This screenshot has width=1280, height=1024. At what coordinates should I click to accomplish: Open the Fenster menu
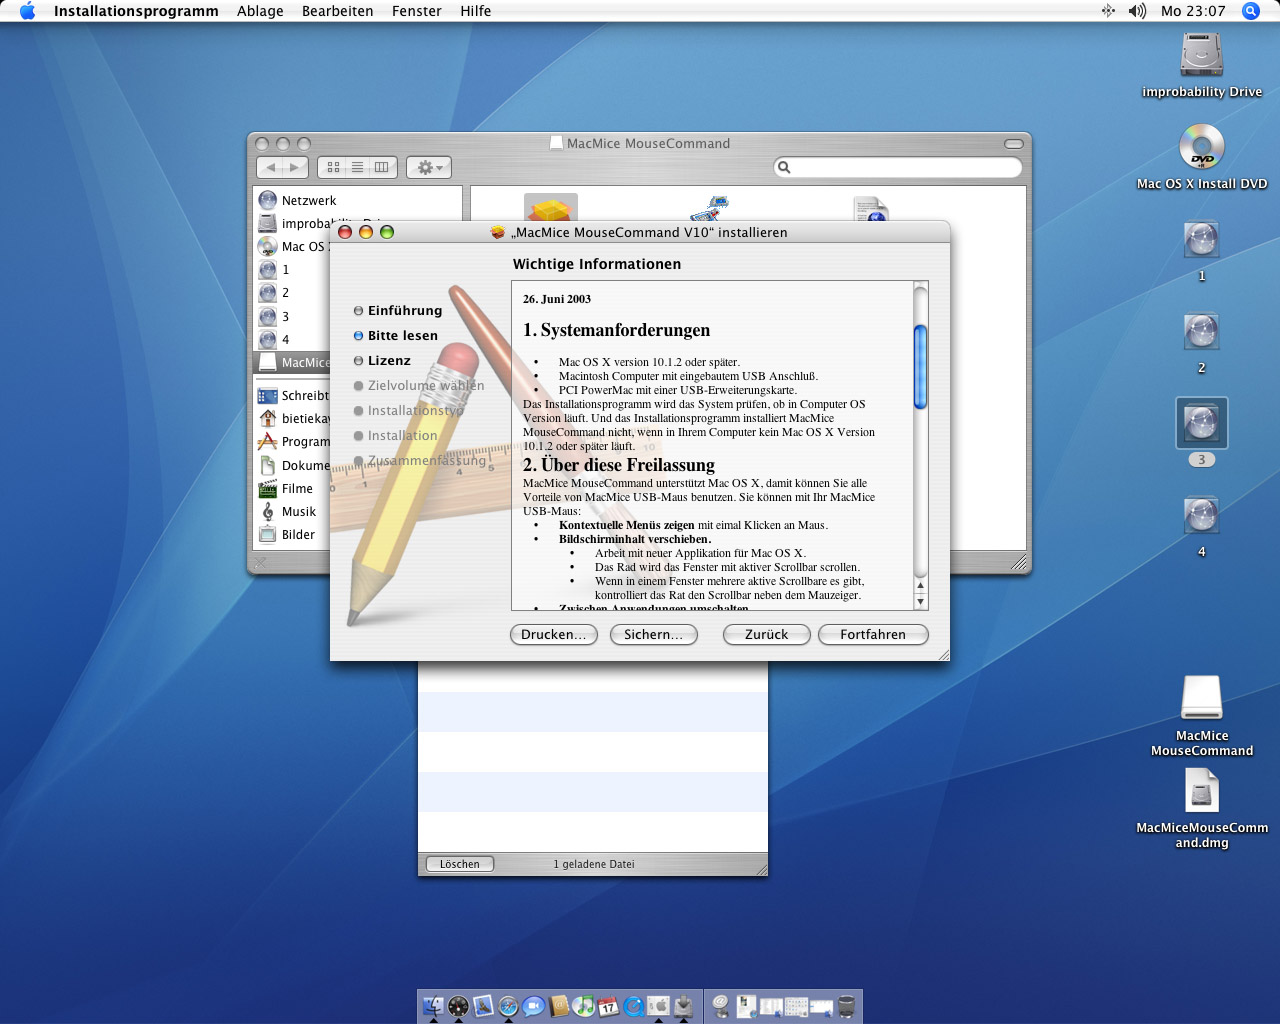(x=416, y=11)
